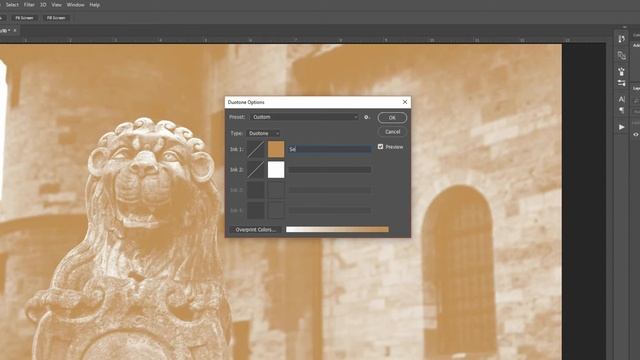Open the History panel icon
640x360 pixels.
[621, 39]
